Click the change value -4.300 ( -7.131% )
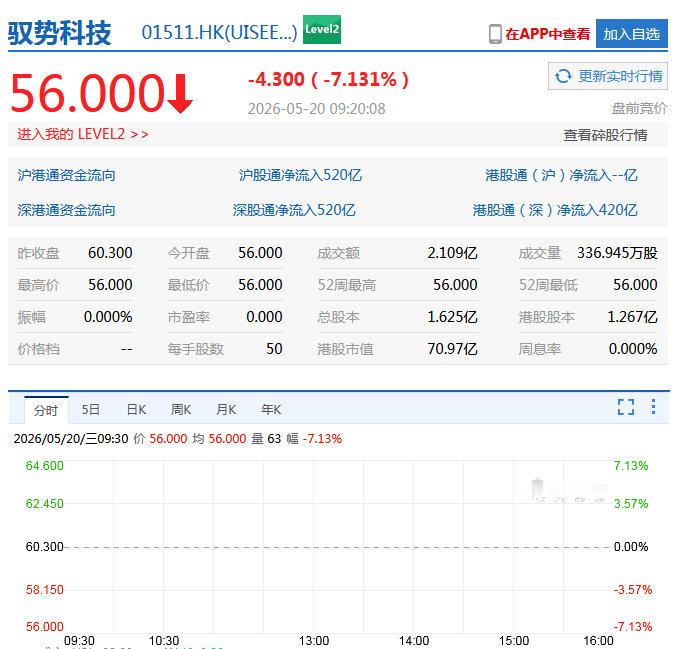The height and width of the screenshot is (649, 685). [x=328, y=79]
